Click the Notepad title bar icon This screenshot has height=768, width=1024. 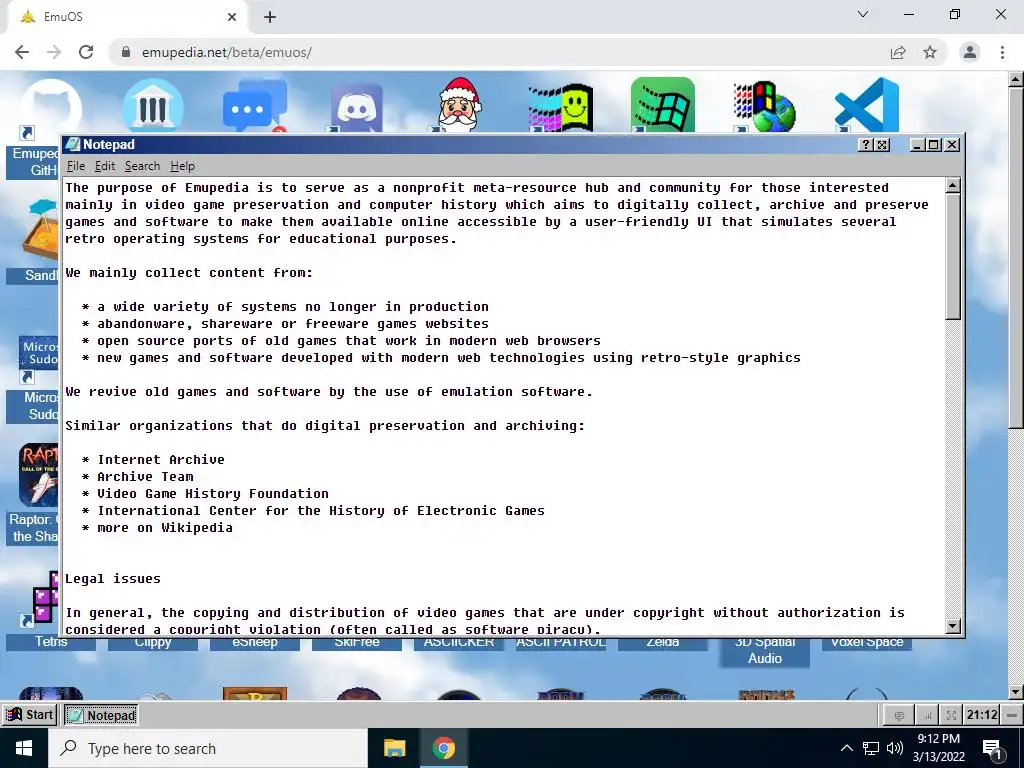73,144
